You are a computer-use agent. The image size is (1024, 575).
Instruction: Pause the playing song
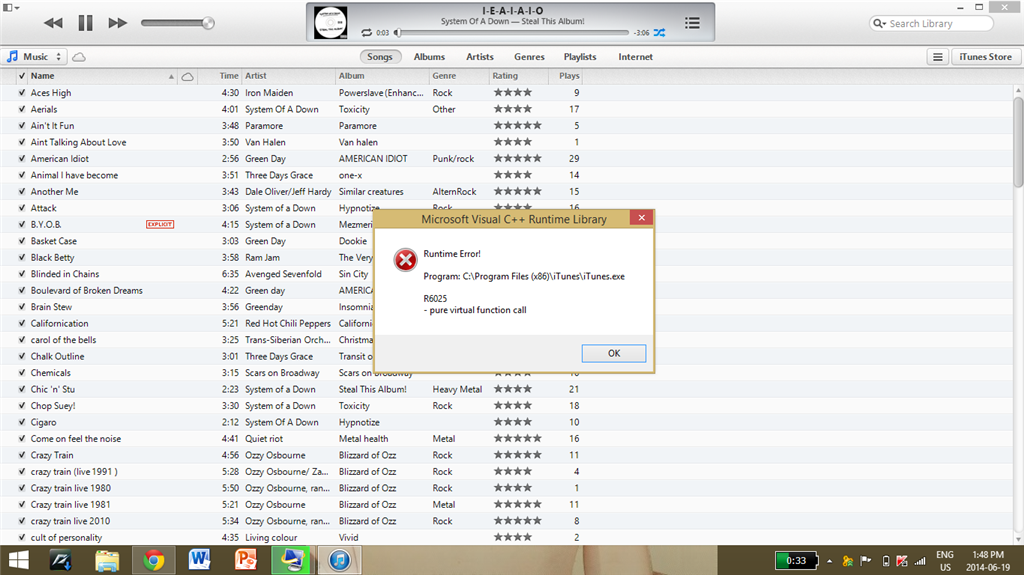point(86,23)
